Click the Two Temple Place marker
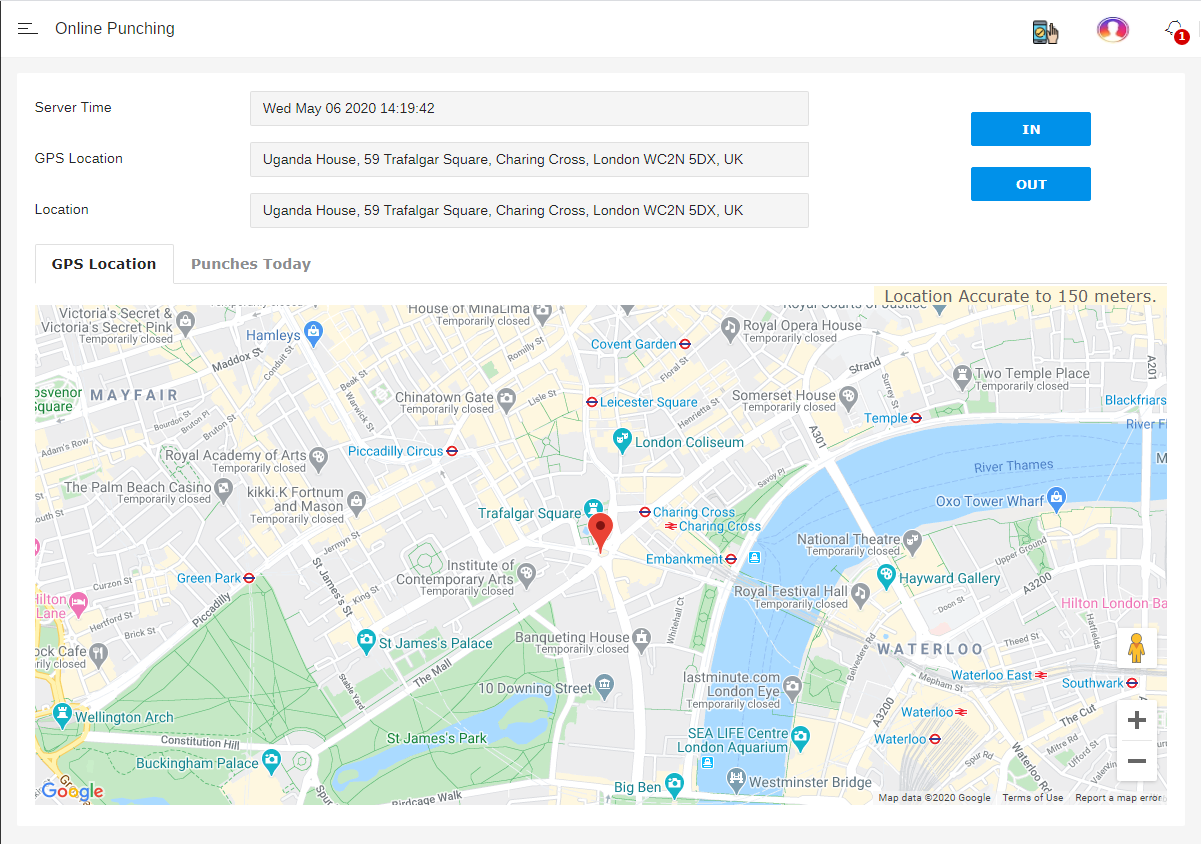 point(962,376)
